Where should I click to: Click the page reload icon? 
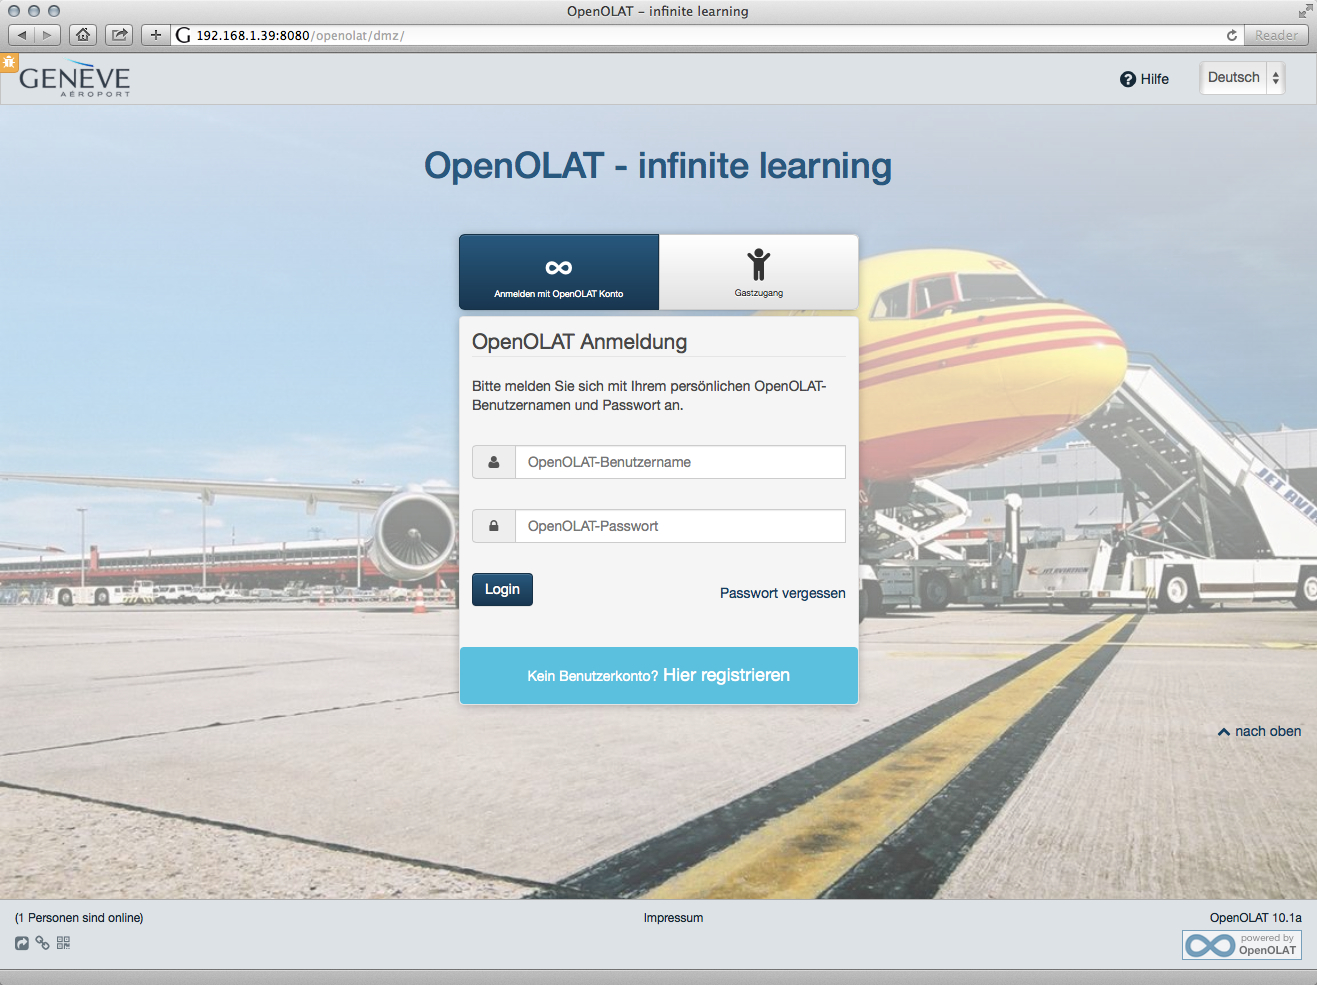click(1231, 35)
